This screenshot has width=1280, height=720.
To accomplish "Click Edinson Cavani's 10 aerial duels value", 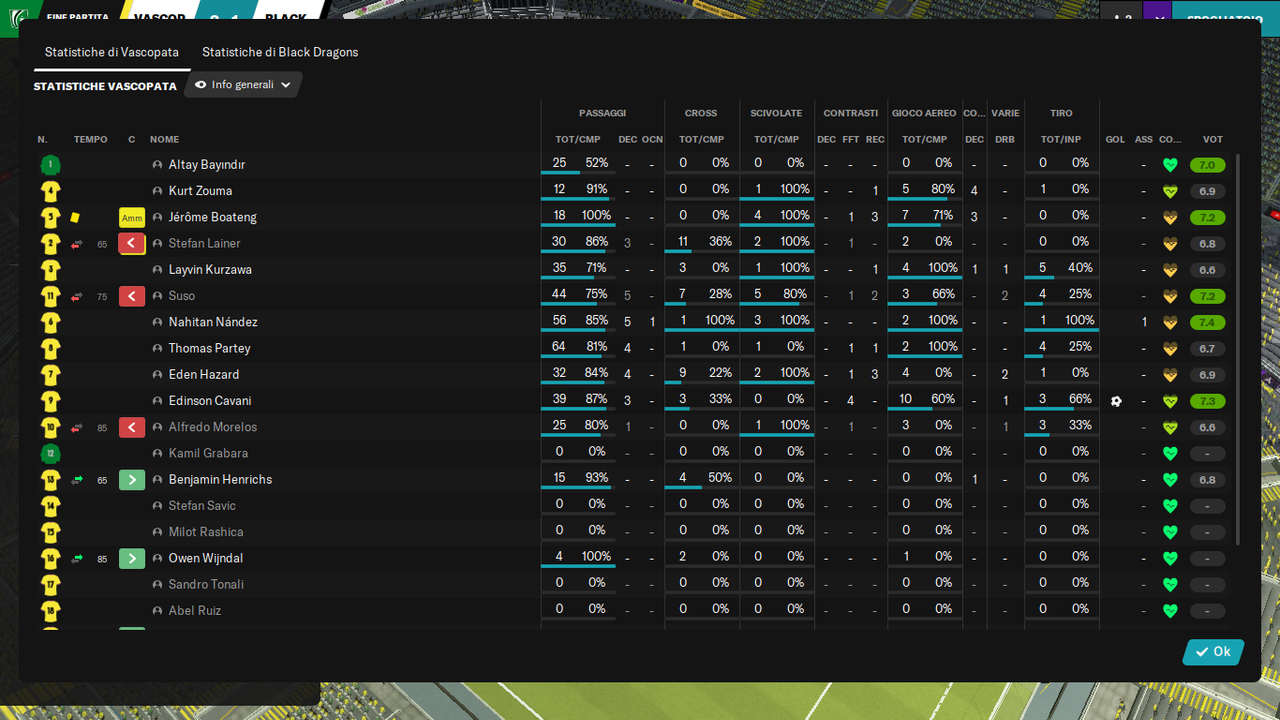I will tap(906, 399).
